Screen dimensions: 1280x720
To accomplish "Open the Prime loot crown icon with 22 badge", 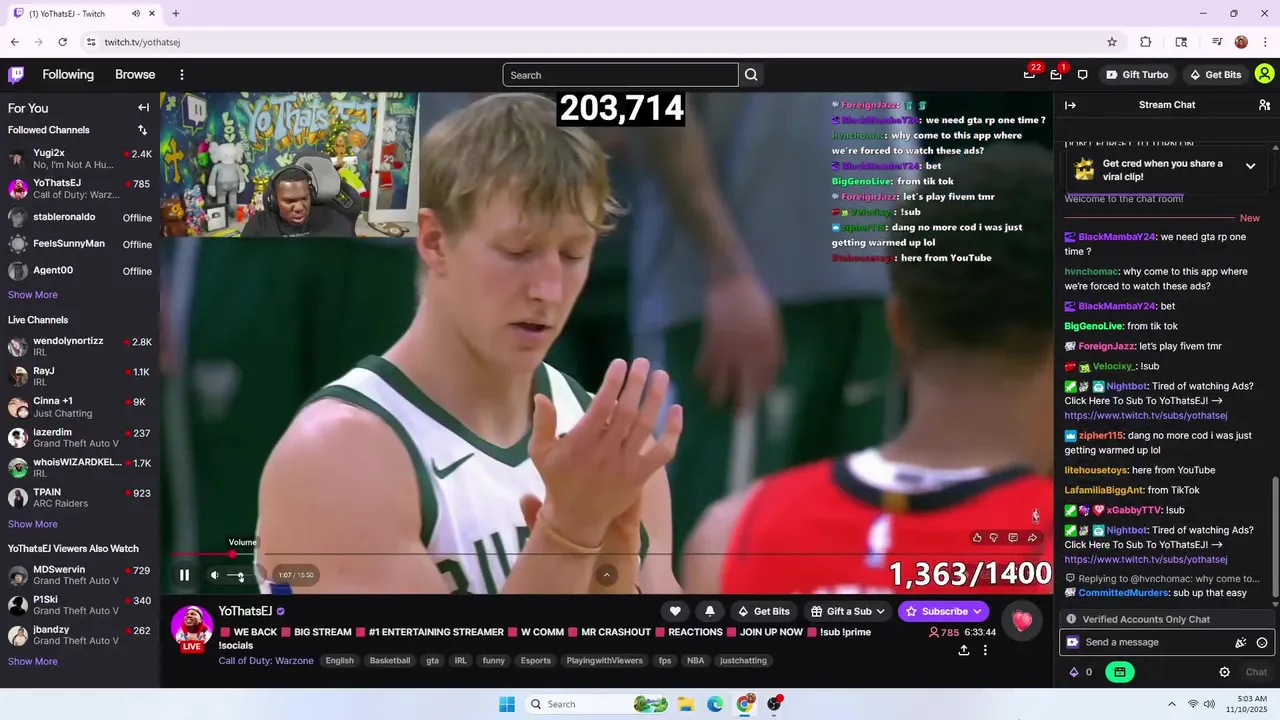I will tap(1029, 75).
